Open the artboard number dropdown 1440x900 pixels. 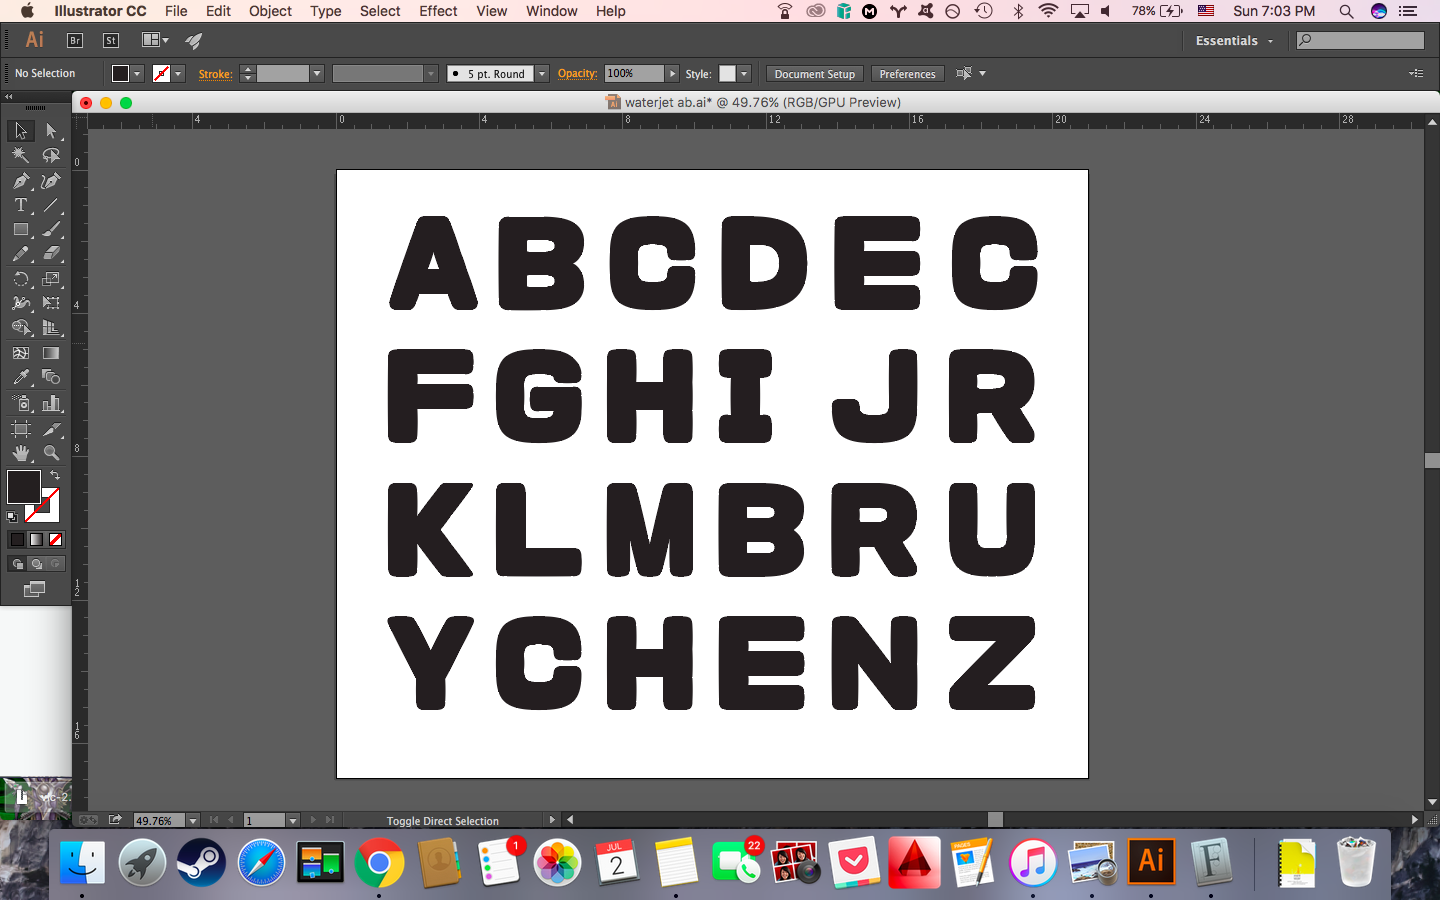coord(292,821)
